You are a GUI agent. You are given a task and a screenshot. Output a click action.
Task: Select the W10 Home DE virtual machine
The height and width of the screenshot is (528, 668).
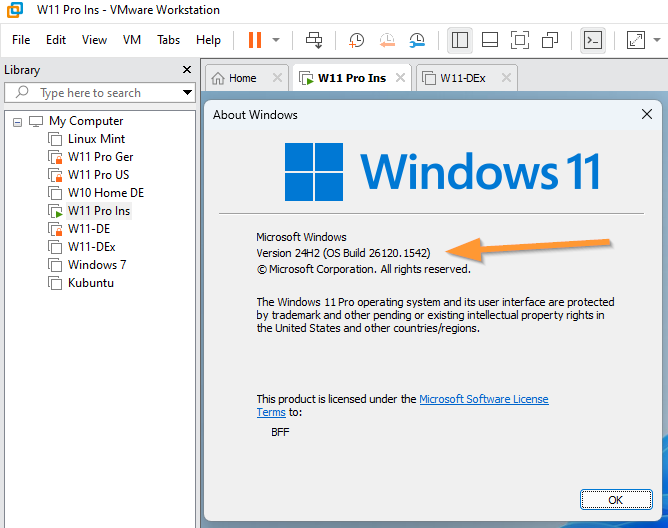coord(106,193)
